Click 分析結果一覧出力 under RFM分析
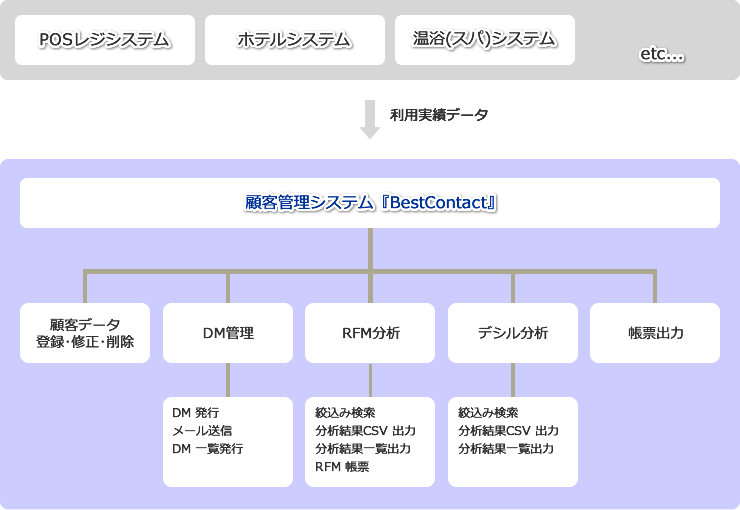Image resolution: width=740 pixels, height=510 pixels. click(x=363, y=449)
